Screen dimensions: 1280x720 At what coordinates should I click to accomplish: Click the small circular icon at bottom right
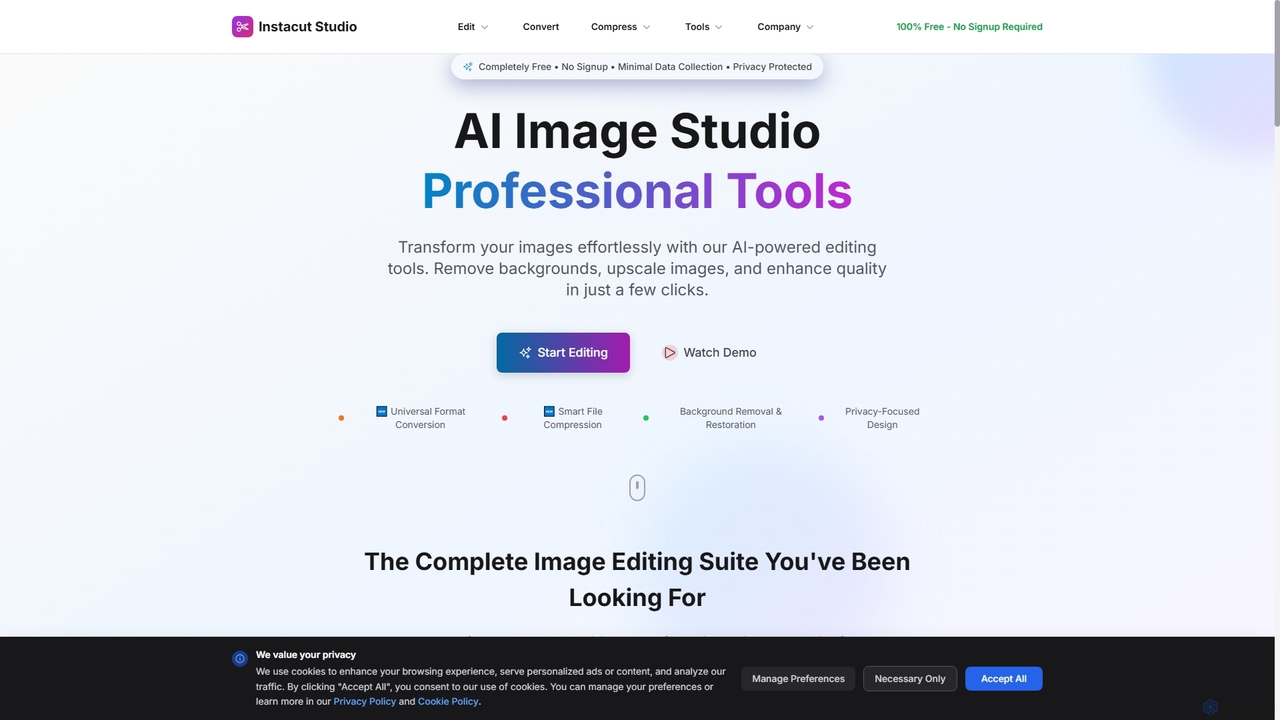pyautogui.click(x=1210, y=707)
